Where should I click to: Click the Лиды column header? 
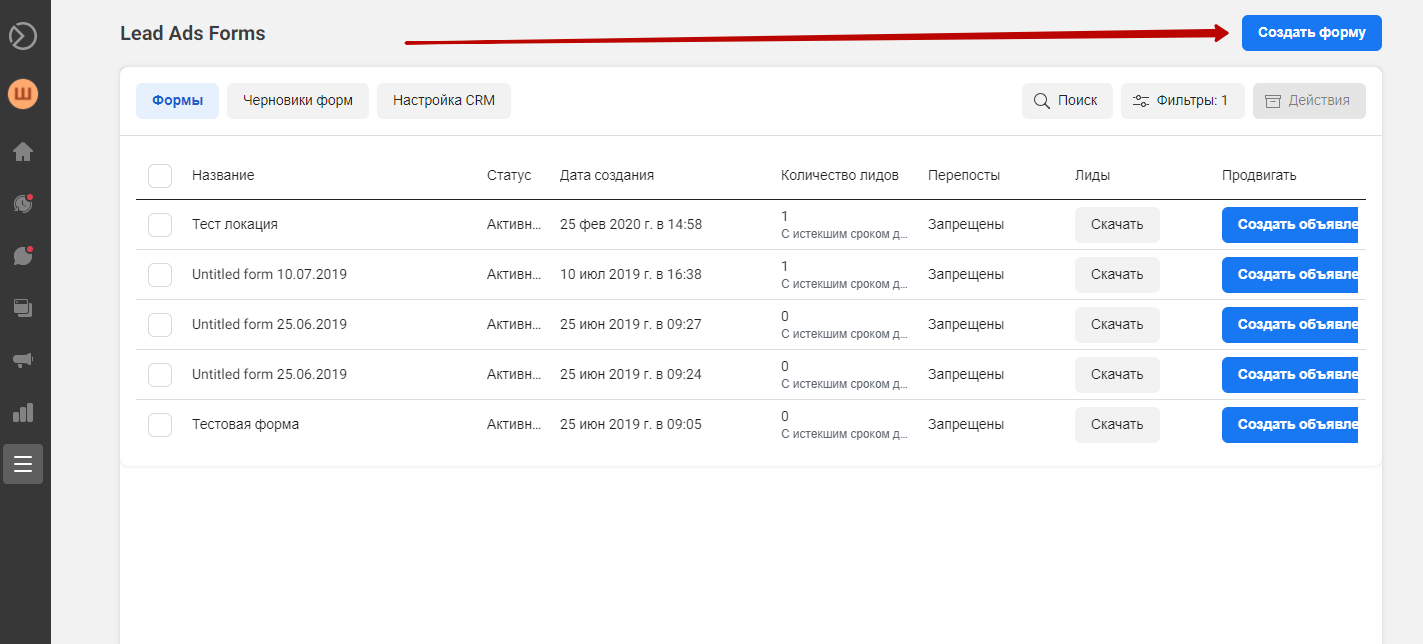[x=1093, y=175]
